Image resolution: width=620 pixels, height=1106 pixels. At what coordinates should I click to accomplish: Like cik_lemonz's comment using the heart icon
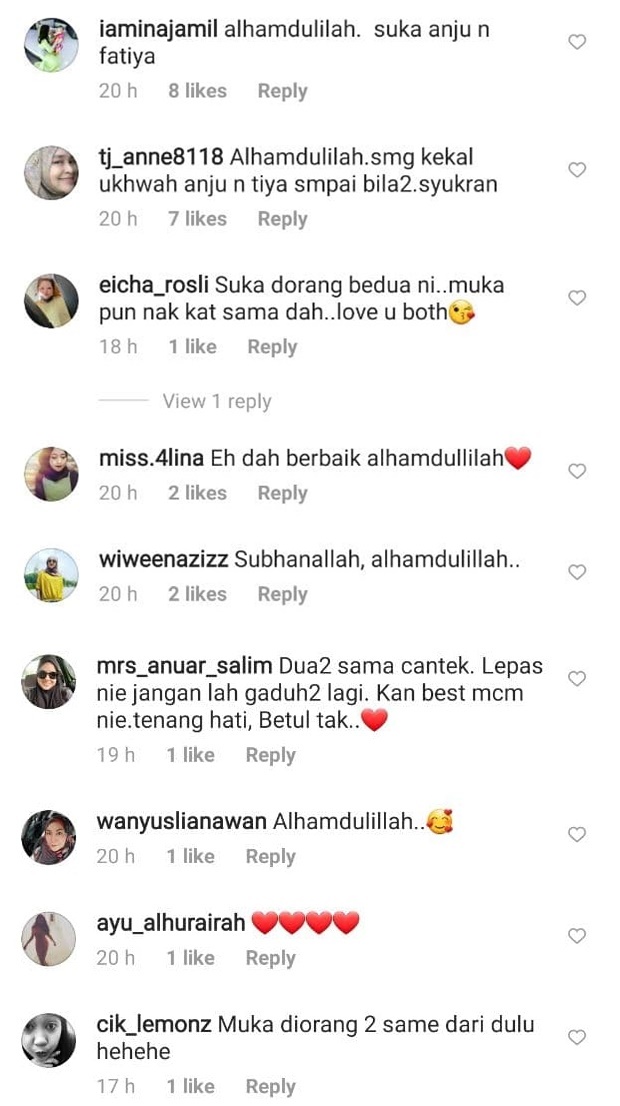point(577,1038)
